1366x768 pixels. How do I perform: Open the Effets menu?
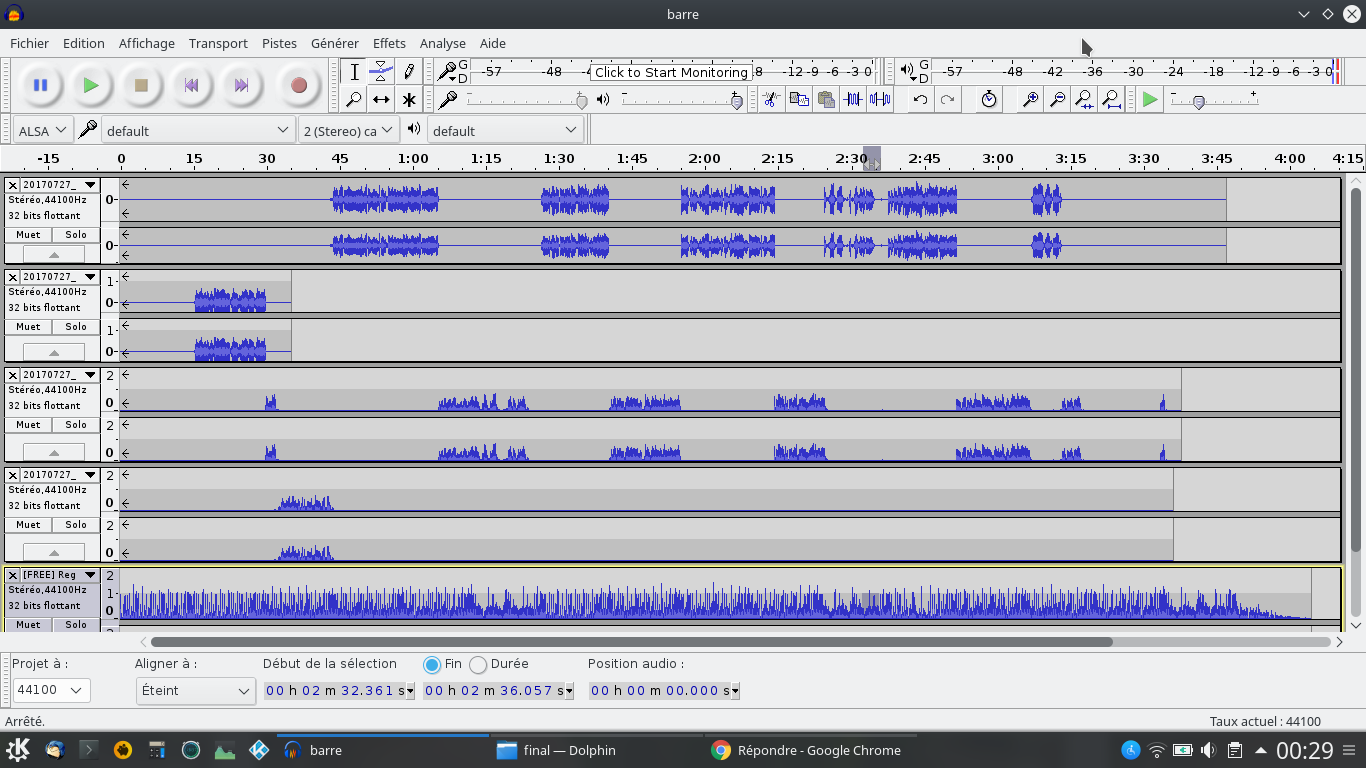click(x=389, y=43)
